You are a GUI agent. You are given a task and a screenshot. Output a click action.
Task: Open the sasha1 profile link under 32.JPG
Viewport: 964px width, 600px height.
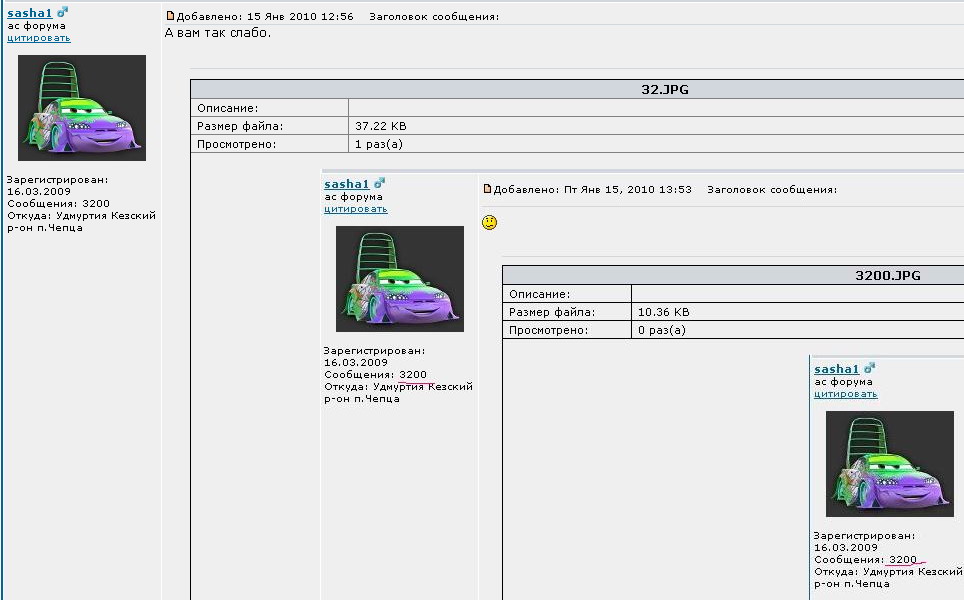pyautogui.click(x=346, y=185)
